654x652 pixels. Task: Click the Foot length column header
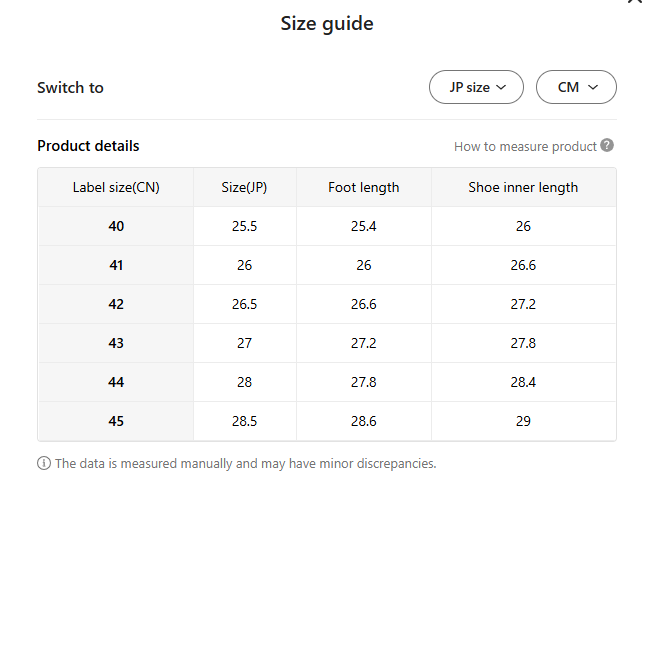364,187
